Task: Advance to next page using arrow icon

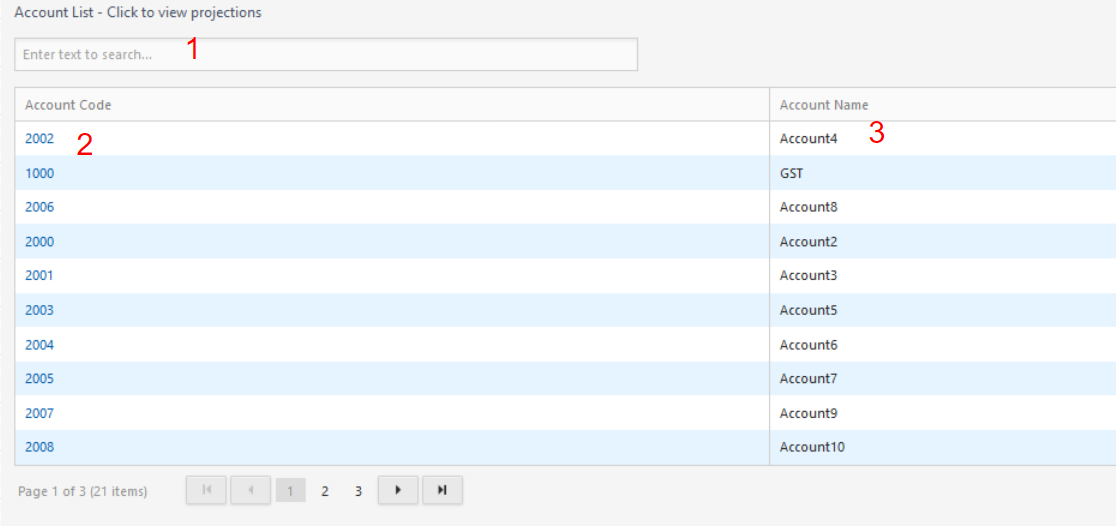Action: (x=398, y=490)
